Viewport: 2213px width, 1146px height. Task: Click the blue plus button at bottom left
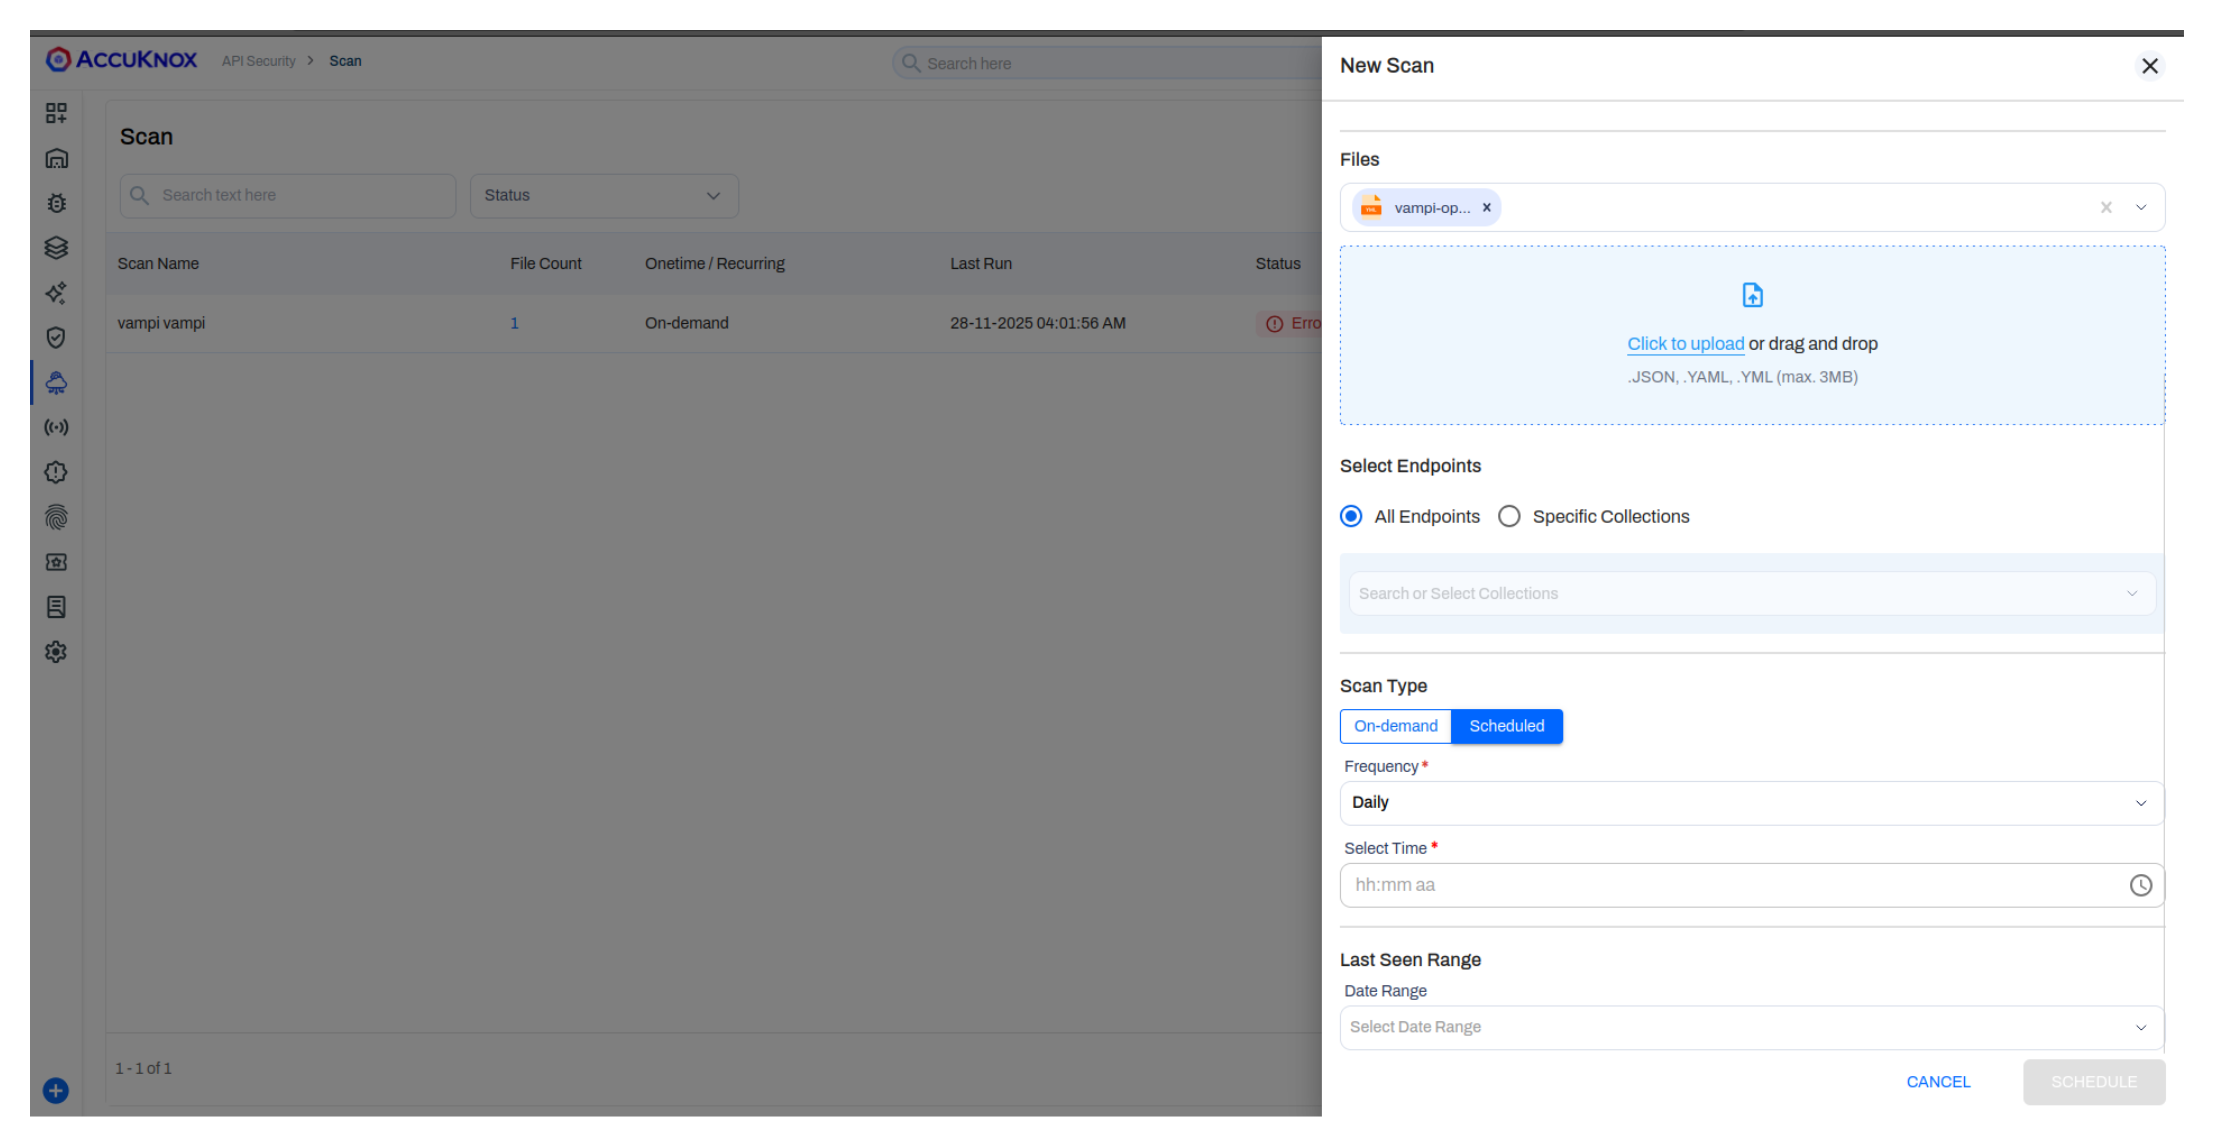point(56,1091)
